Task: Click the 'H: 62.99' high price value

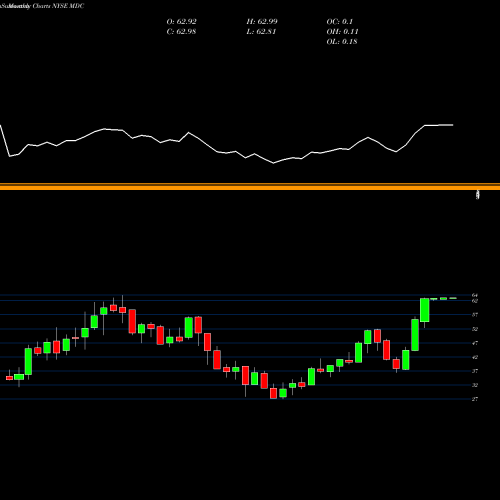Action: (x=262, y=22)
